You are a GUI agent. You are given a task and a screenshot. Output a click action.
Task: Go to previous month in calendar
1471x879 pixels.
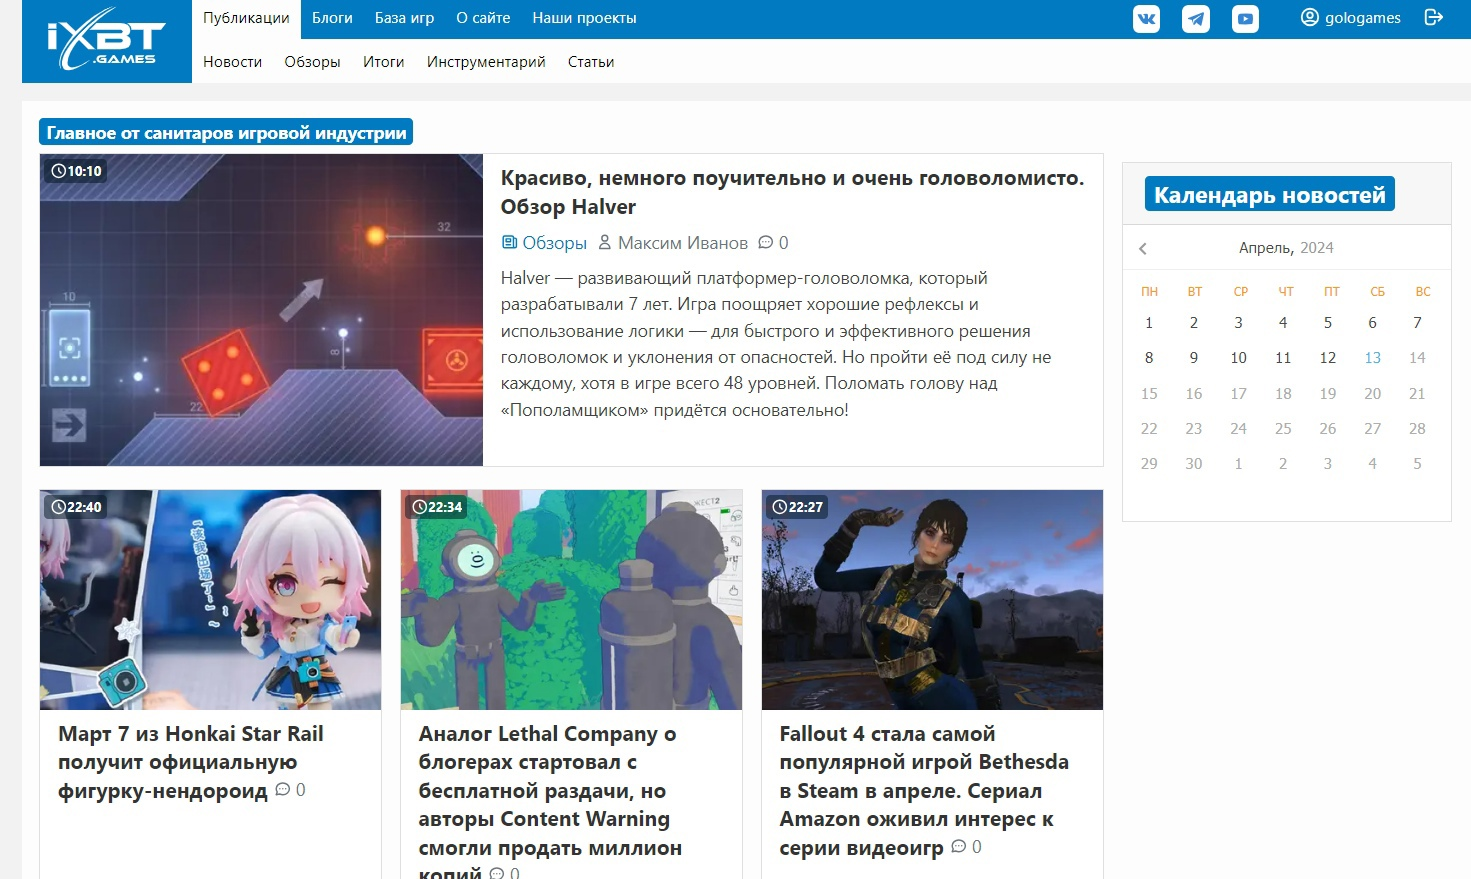[x=1143, y=248]
